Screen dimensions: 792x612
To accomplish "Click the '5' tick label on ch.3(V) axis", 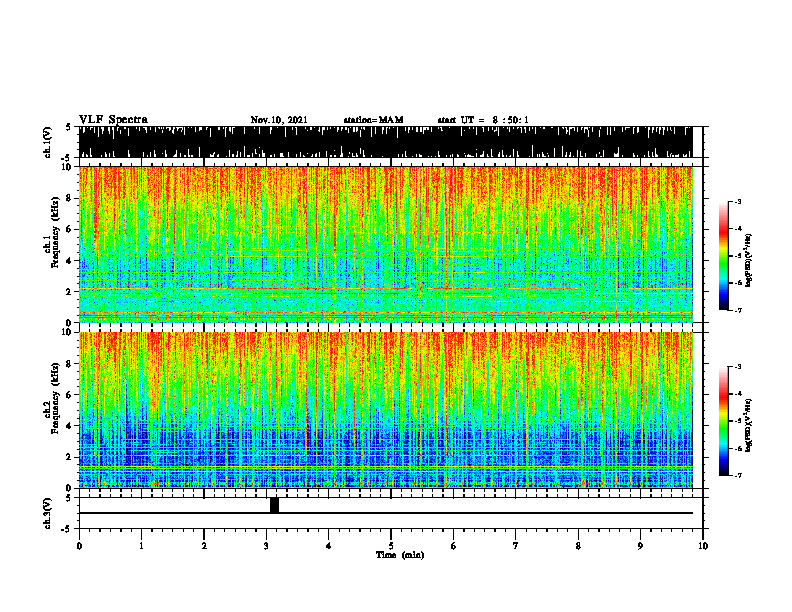I will tap(68, 497).
